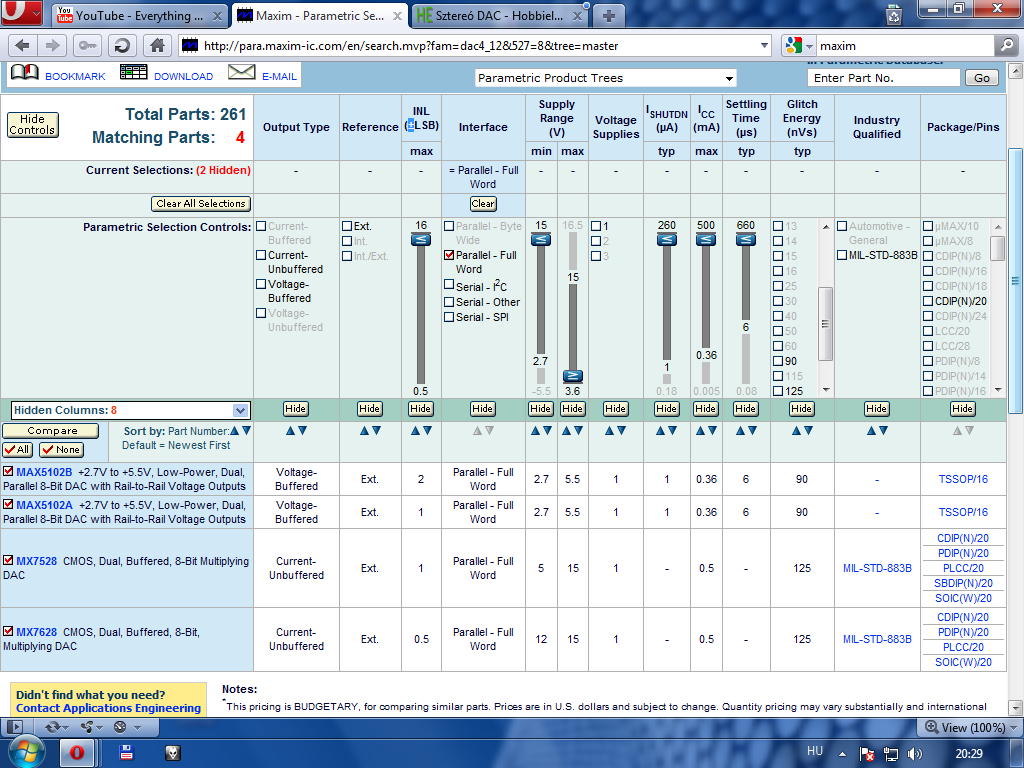Screen dimensions: 1024x768
Task: Click the Bookmark book icon
Action: click(25, 72)
